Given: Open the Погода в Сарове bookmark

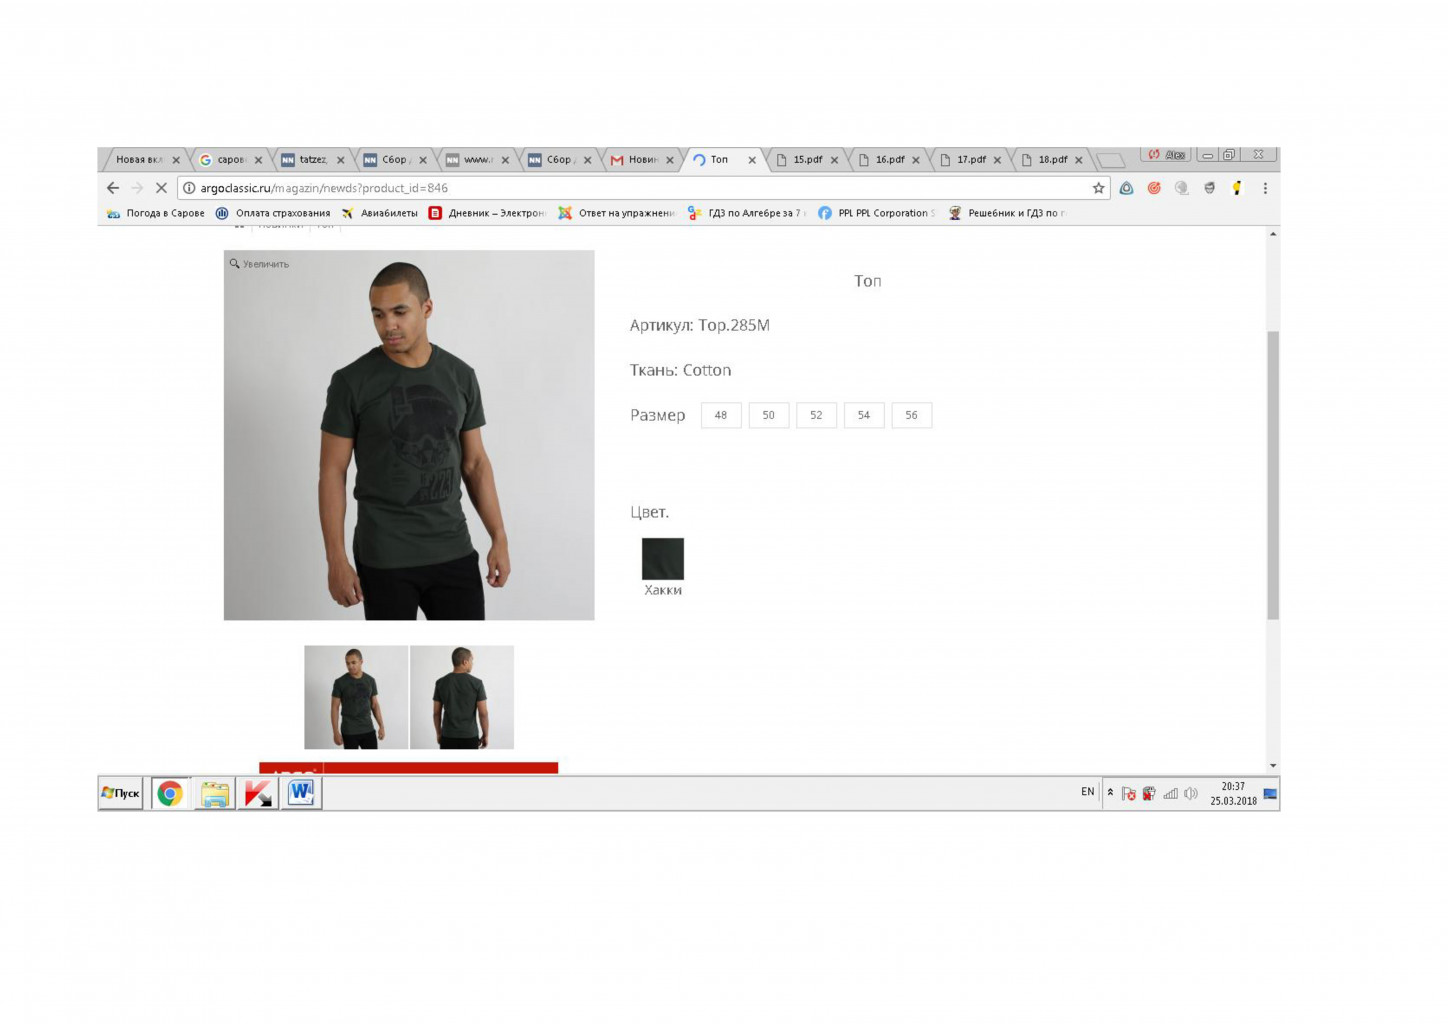Looking at the screenshot, I should click(x=156, y=213).
